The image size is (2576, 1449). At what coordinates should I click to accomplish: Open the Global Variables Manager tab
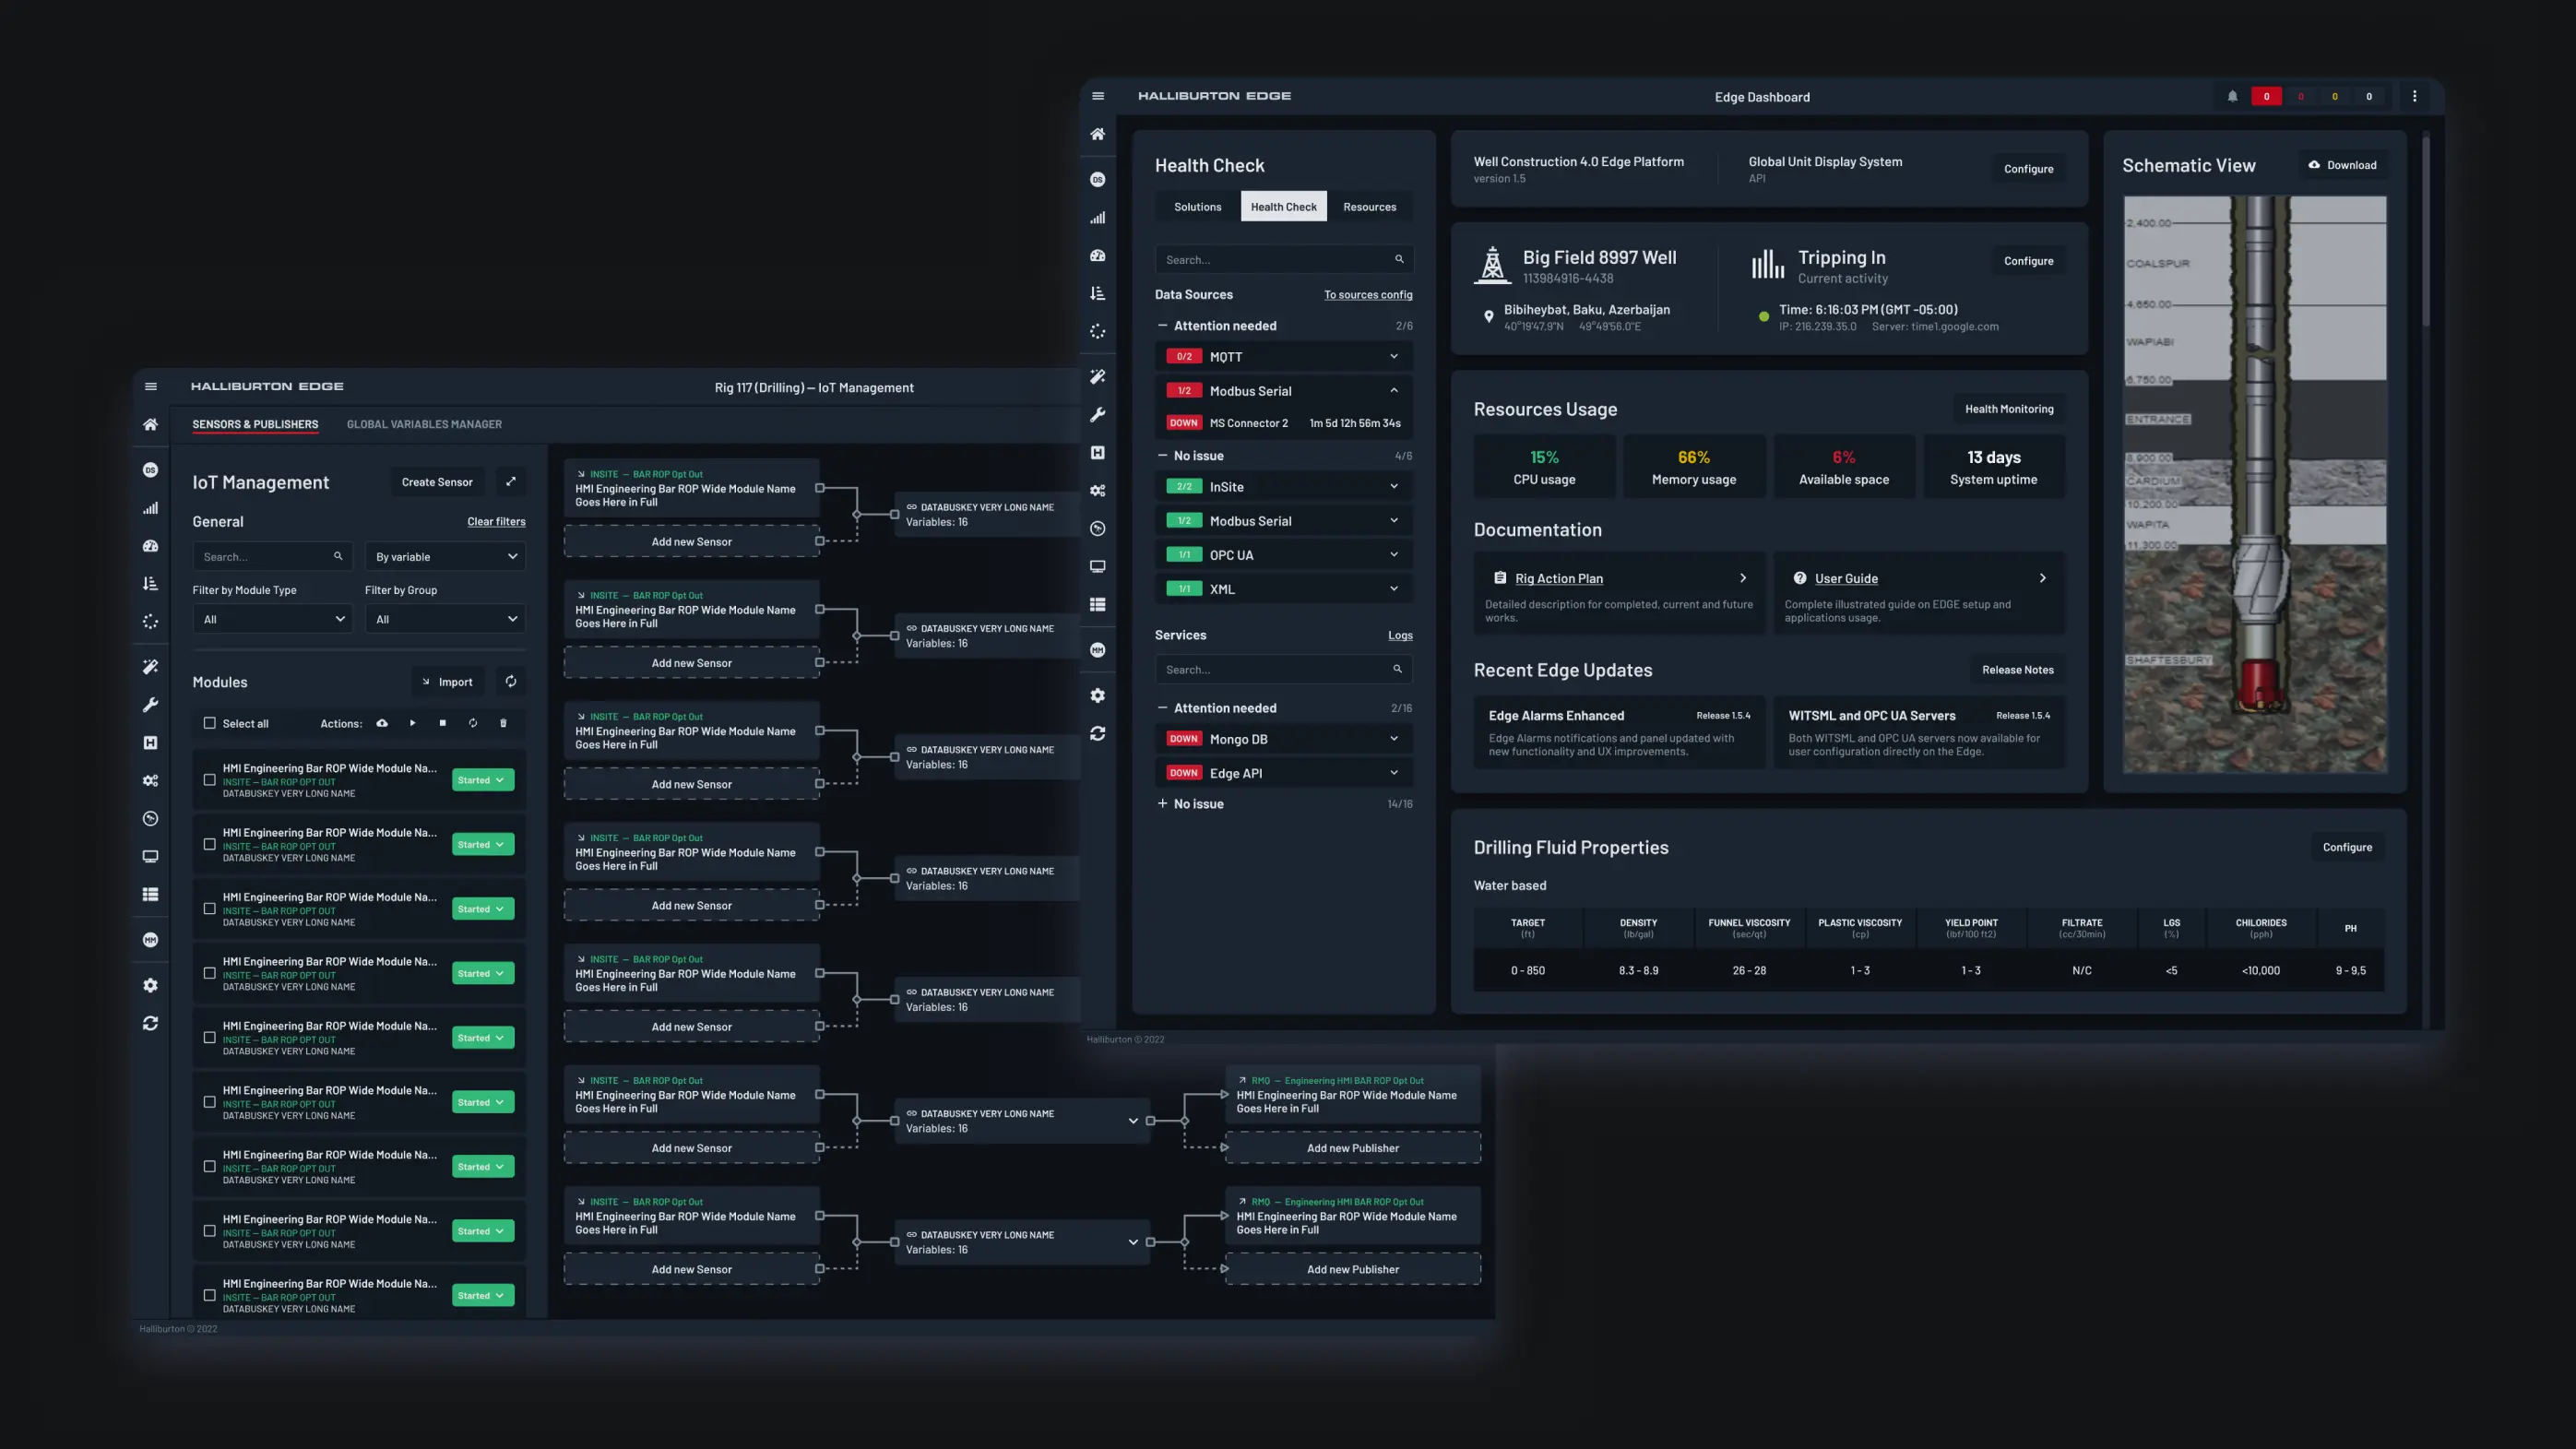[x=424, y=424]
